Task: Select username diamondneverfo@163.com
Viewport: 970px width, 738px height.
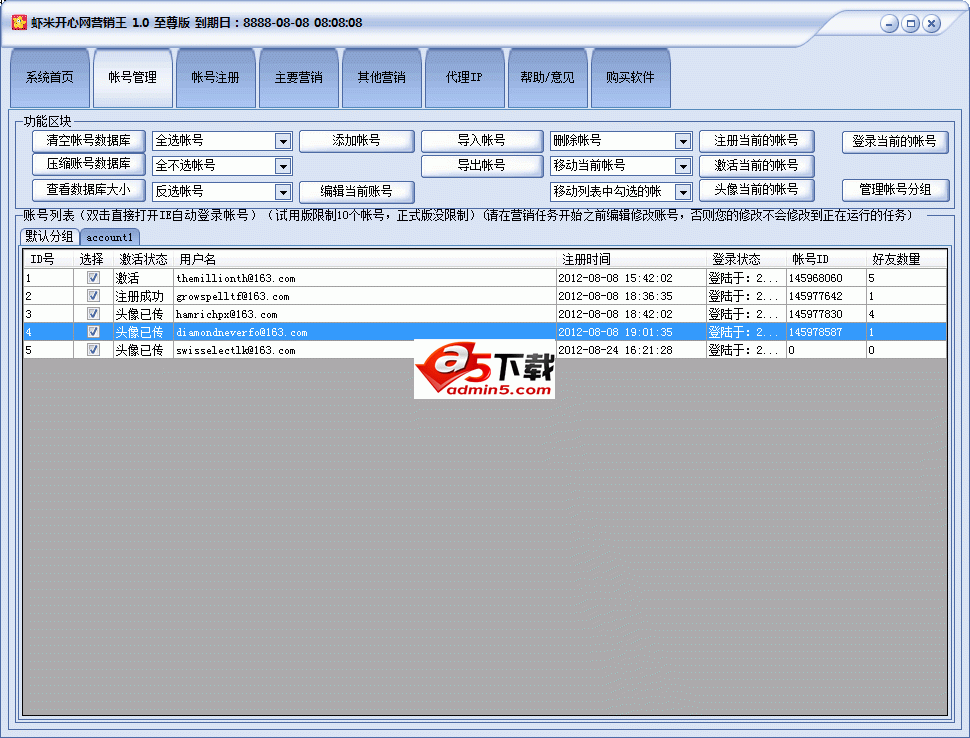Action: [x=242, y=332]
